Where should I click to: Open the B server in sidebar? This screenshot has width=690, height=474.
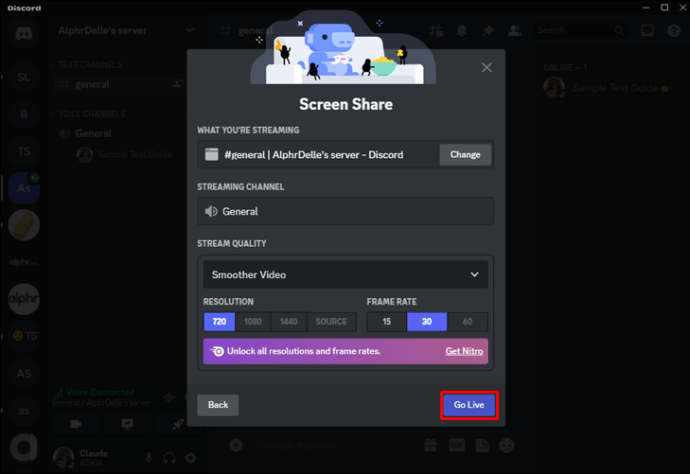(24, 114)
